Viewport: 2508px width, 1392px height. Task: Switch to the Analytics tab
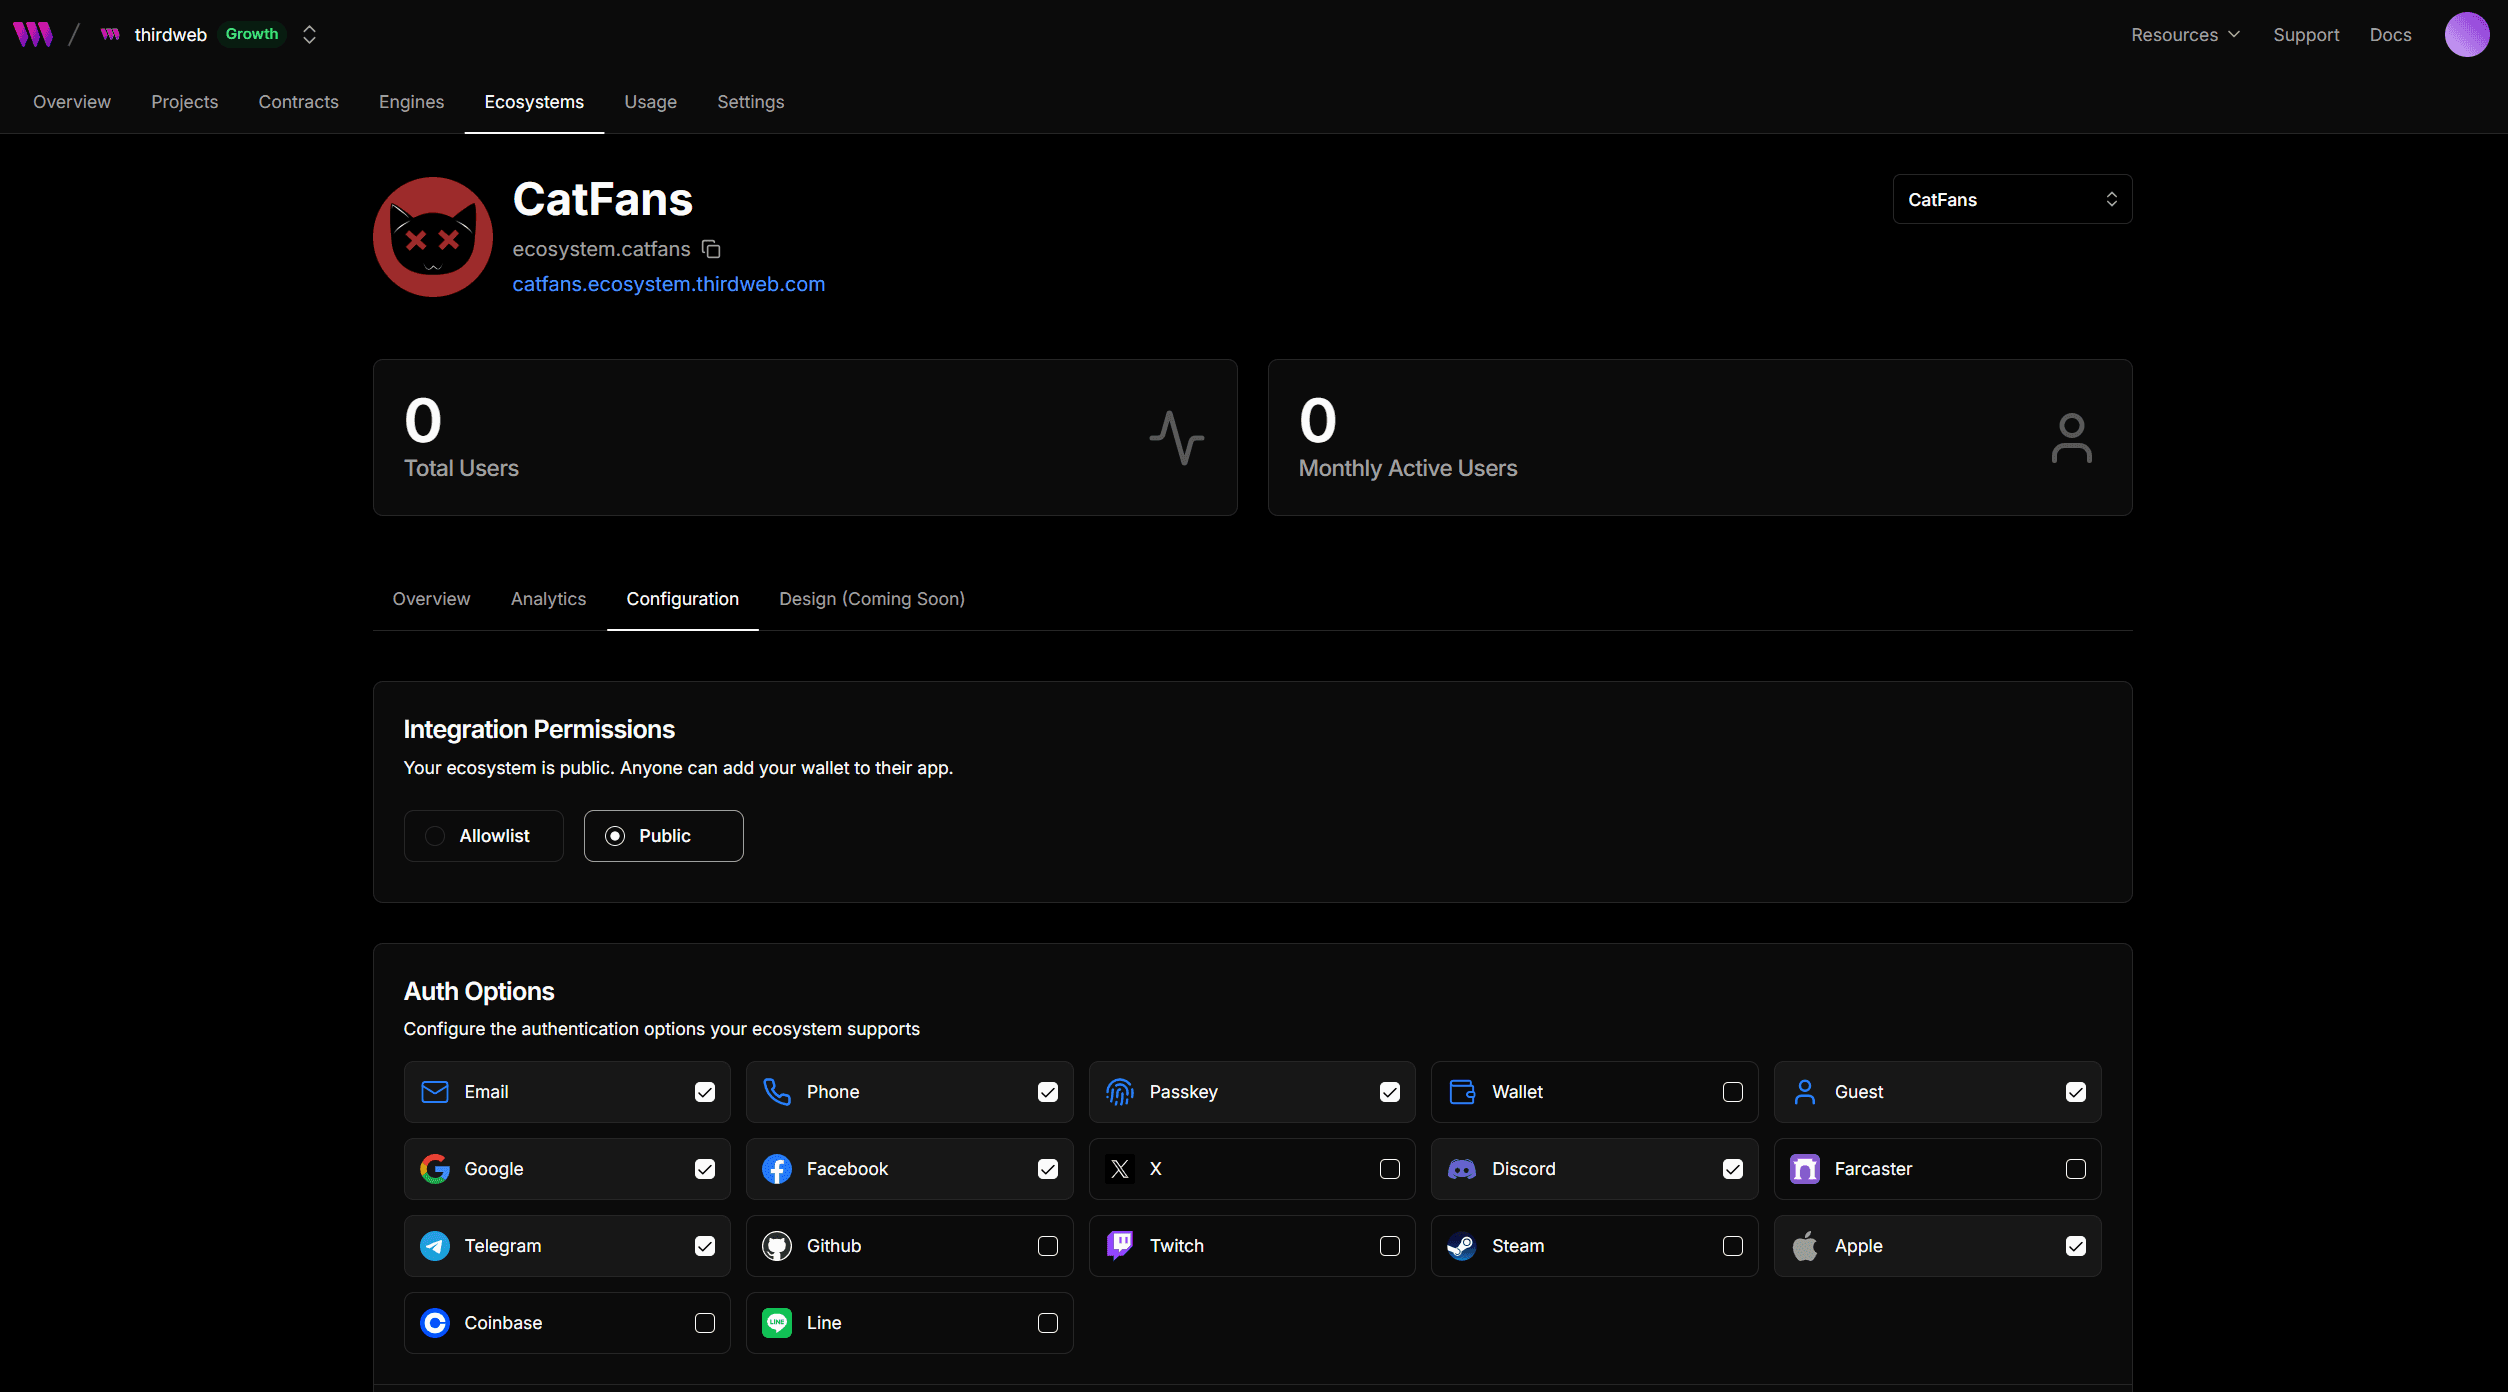[548, 599]
